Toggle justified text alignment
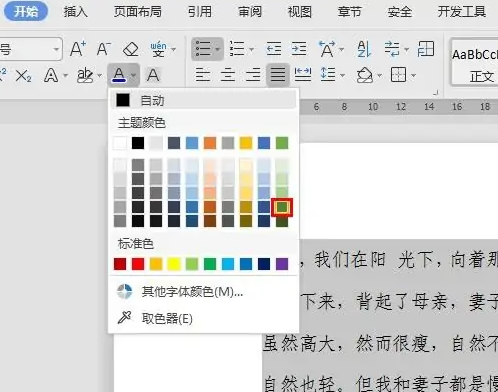Screen dimensions: 498x392 (x=278, y=75)
